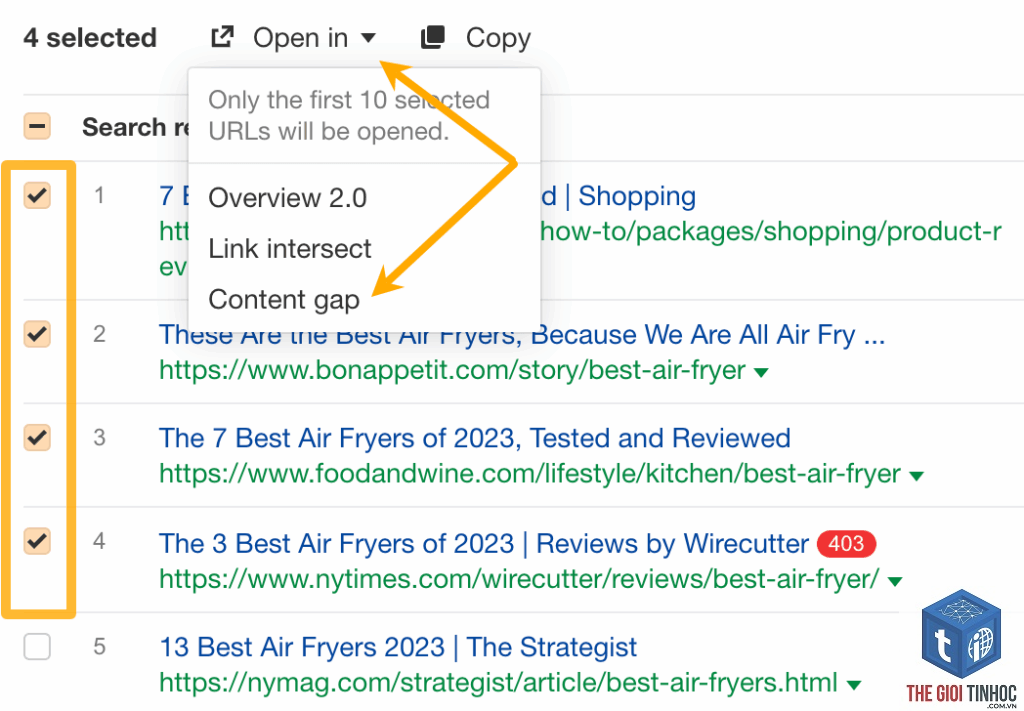Open 'These Are the Best Air Fryers' link

point(522,335)
